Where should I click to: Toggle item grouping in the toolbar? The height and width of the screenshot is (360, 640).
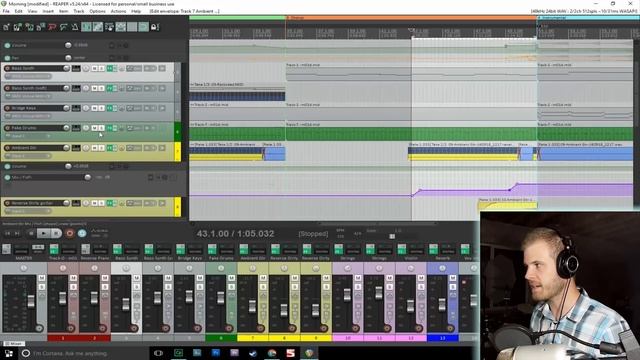pyautogui.click(x=98, y=27)
